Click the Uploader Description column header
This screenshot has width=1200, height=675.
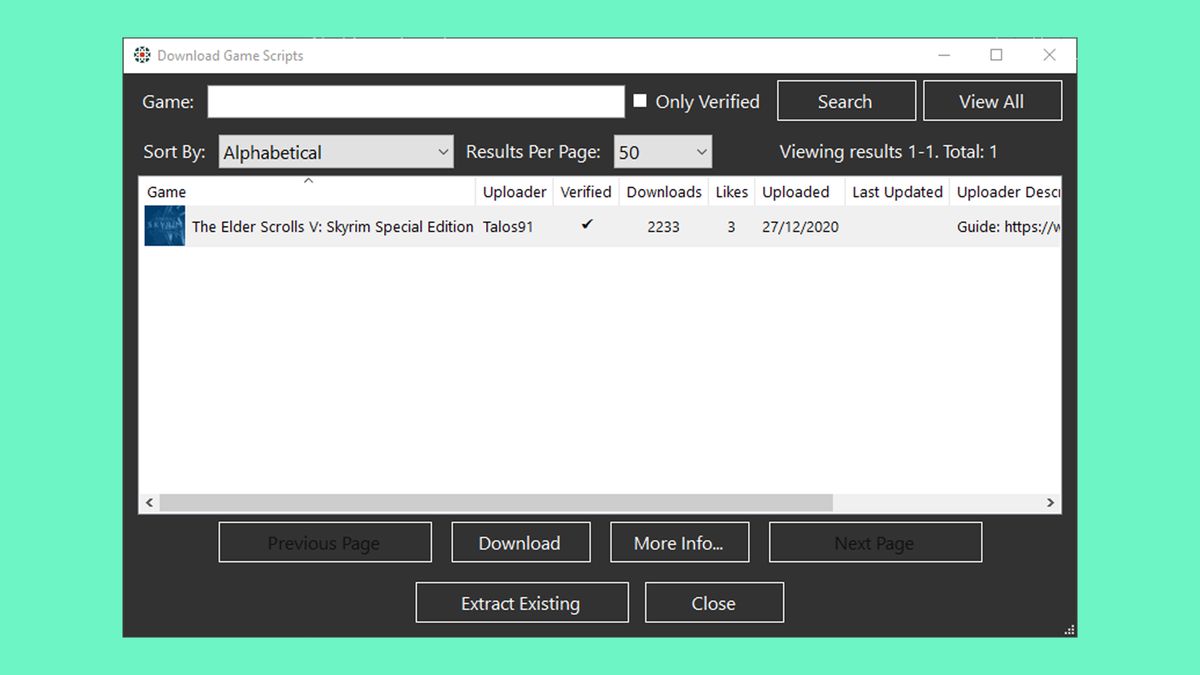pyautogui.click(x=1006, y=192)
